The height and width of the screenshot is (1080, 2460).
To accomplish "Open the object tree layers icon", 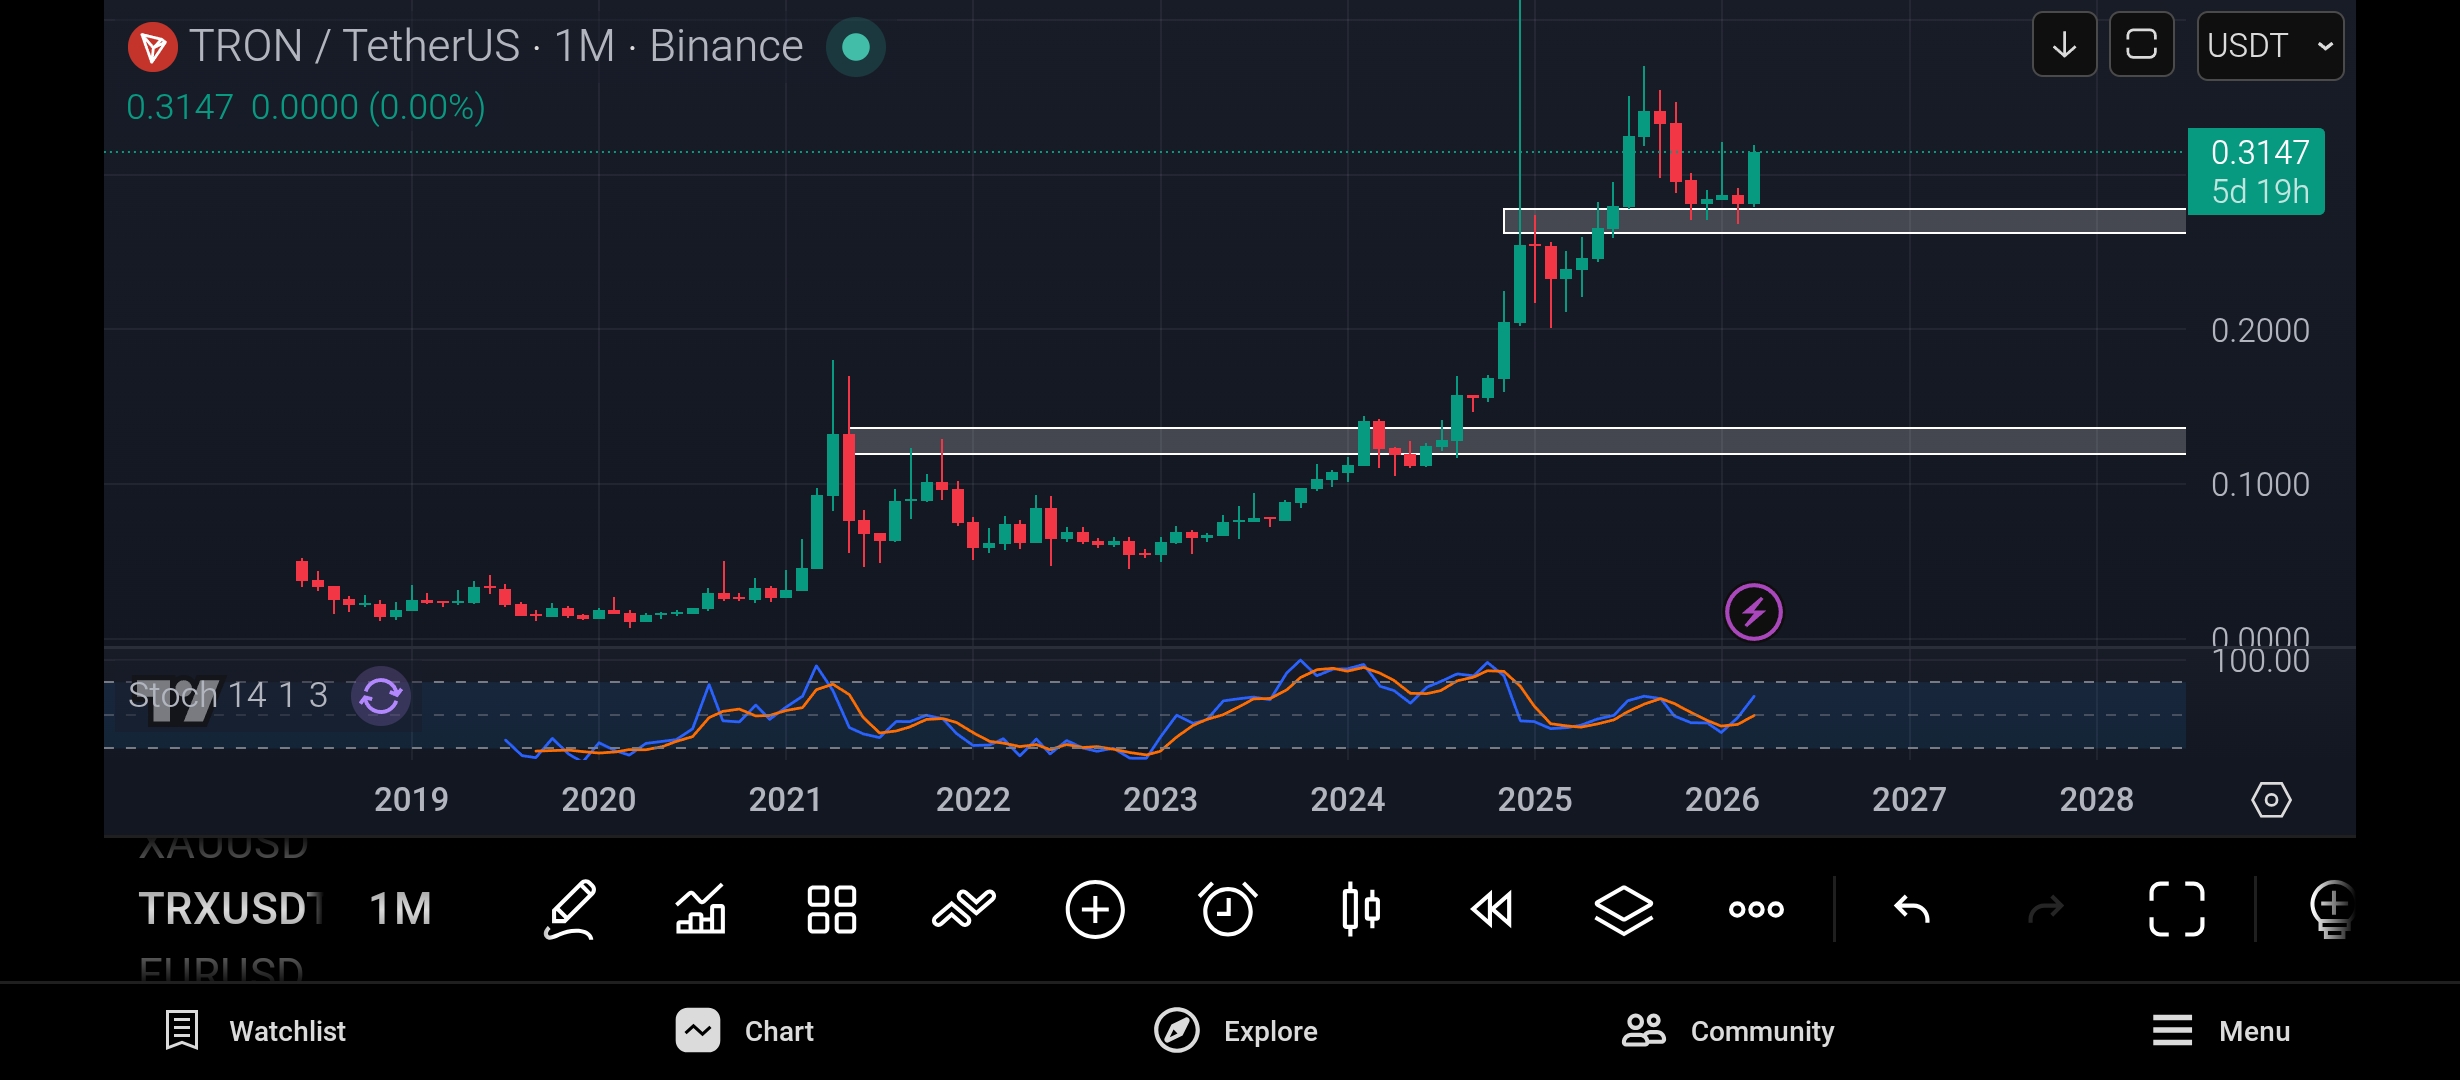I will click(1623, 909).
